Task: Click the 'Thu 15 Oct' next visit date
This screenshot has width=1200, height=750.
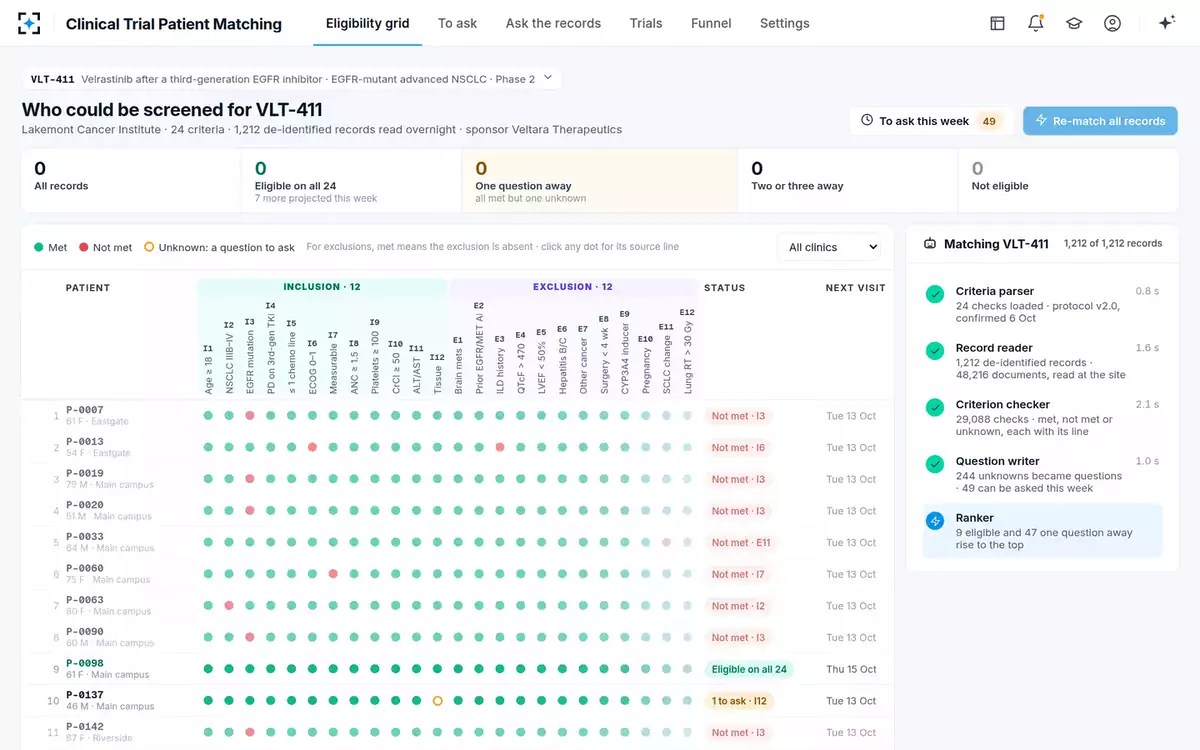Action: (x=851, y=669)
